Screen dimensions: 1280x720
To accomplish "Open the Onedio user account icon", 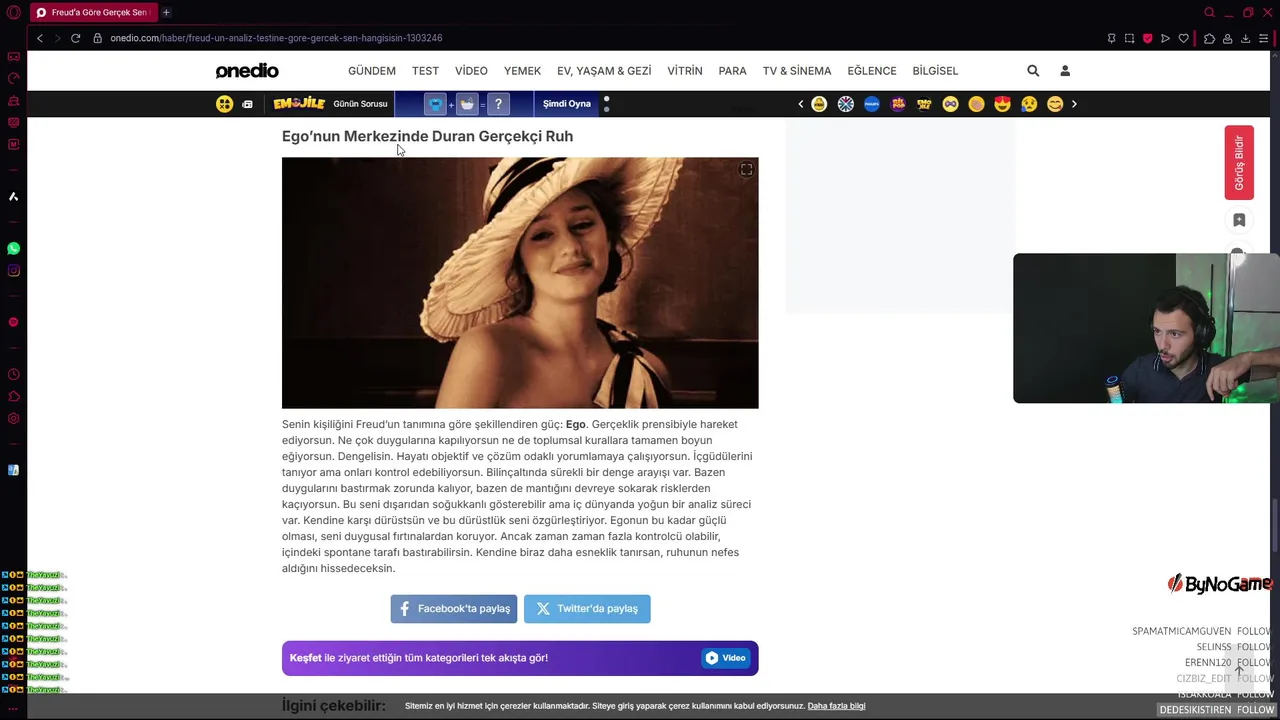I will [1065, 71].
